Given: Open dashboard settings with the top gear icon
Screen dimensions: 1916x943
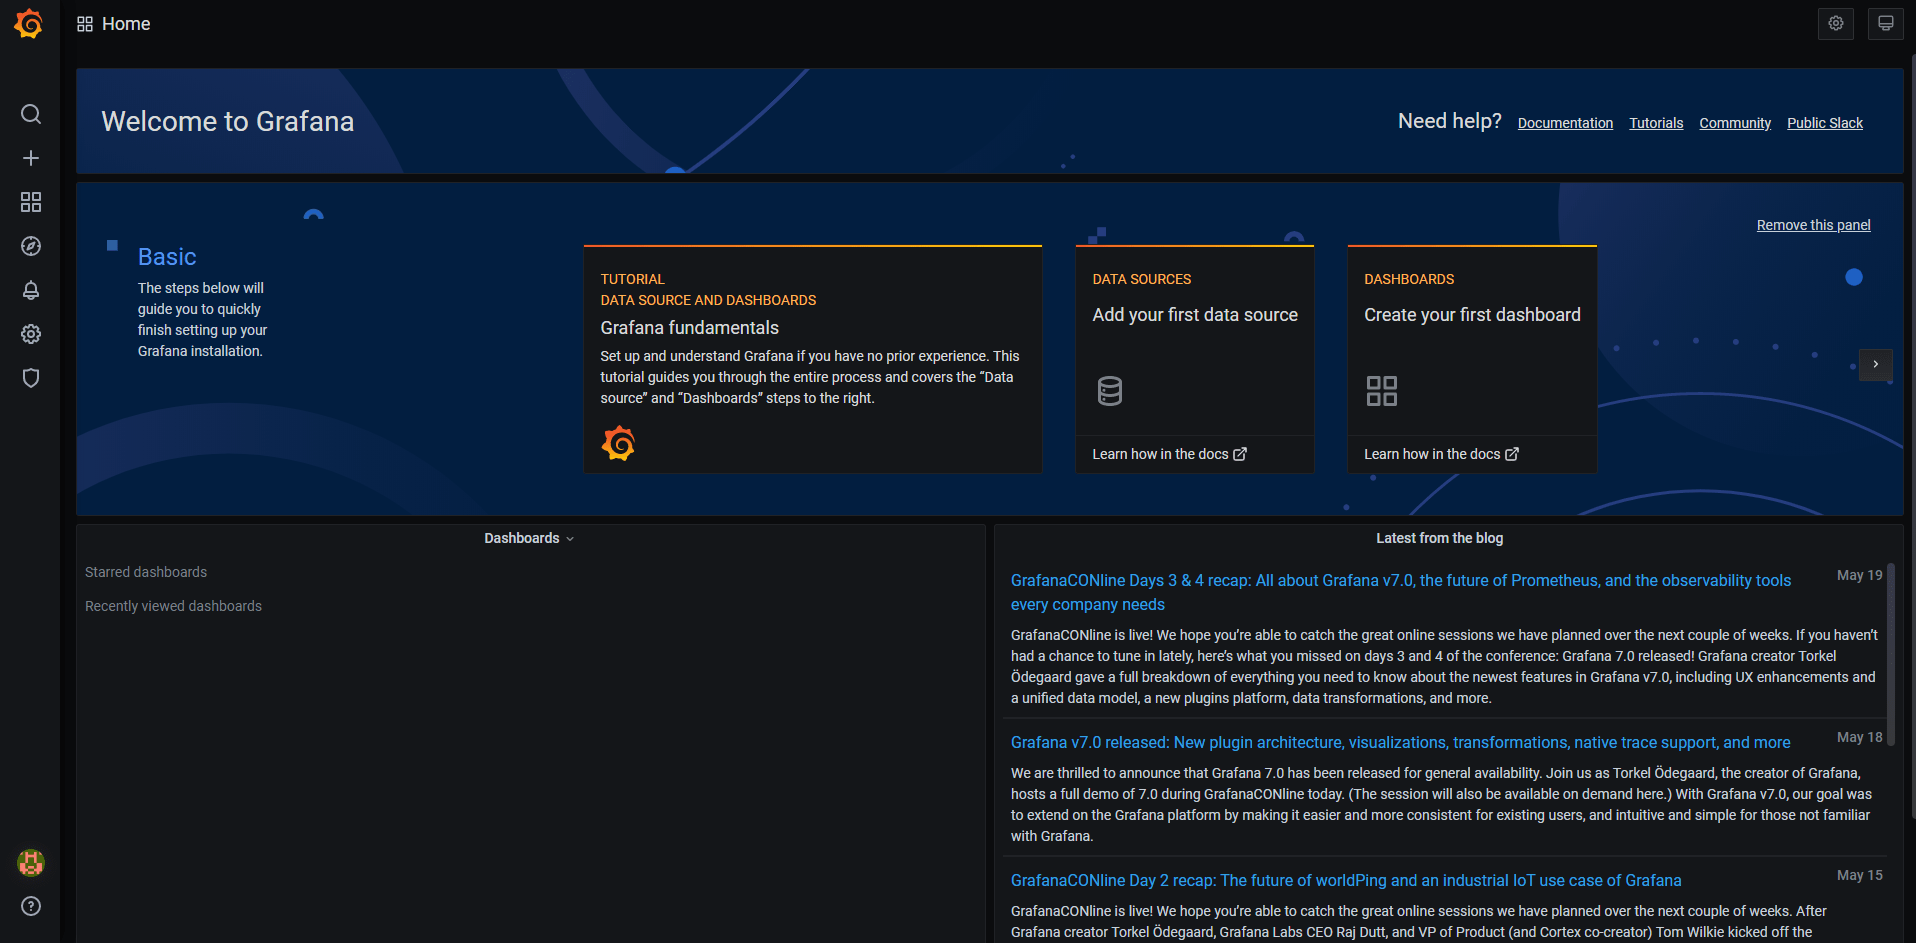Looking at the screenshot, I should pos(1835,23).
